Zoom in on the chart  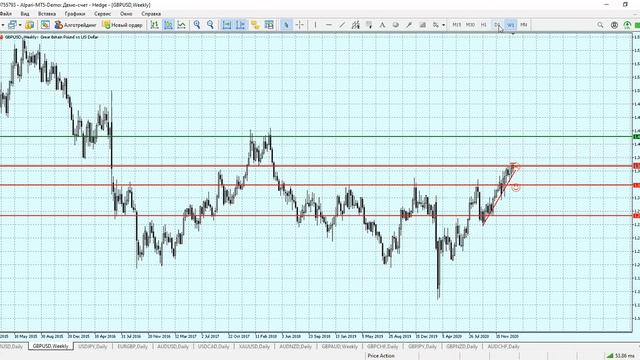(x=197, y=25)
